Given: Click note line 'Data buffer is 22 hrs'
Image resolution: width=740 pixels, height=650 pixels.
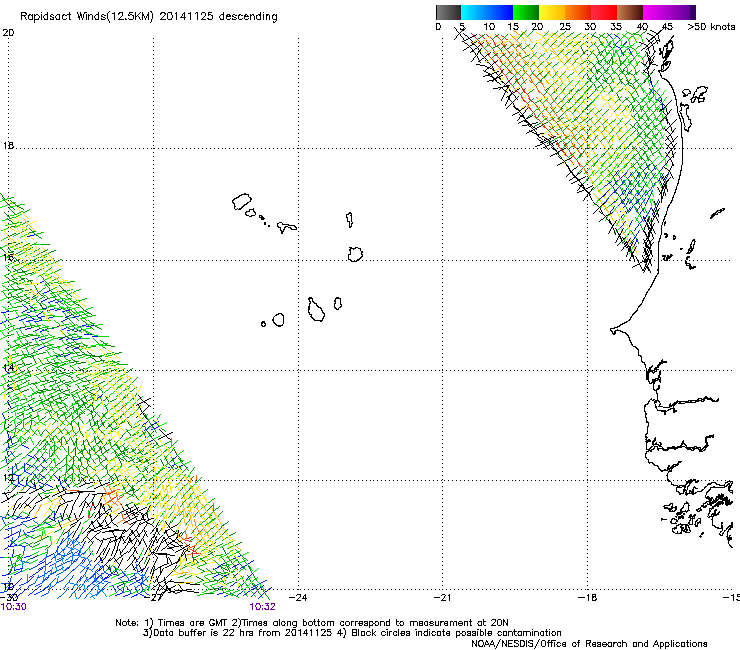Looking at the screenshot, I should [204, 633].
